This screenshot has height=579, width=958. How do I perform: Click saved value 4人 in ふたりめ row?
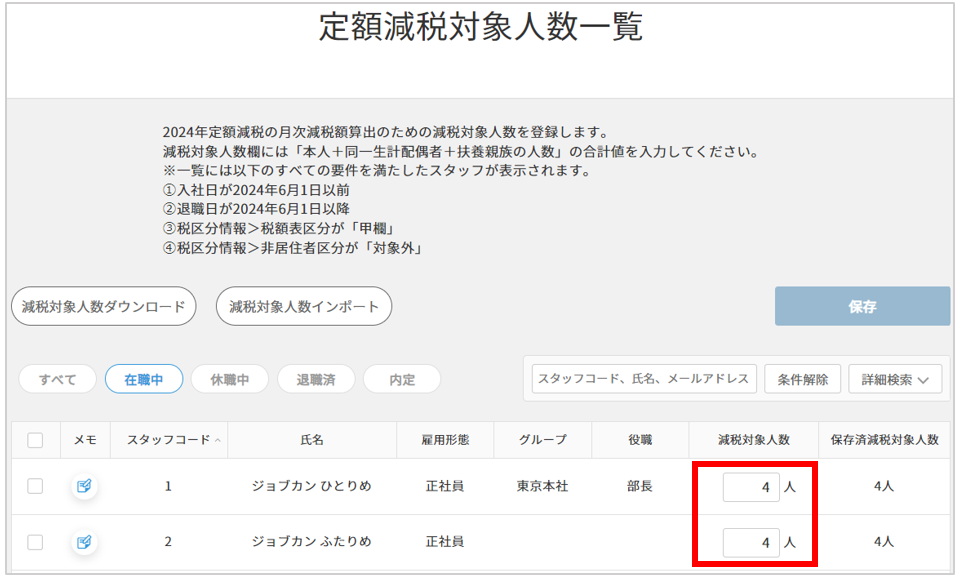click(x=883, y=542)
